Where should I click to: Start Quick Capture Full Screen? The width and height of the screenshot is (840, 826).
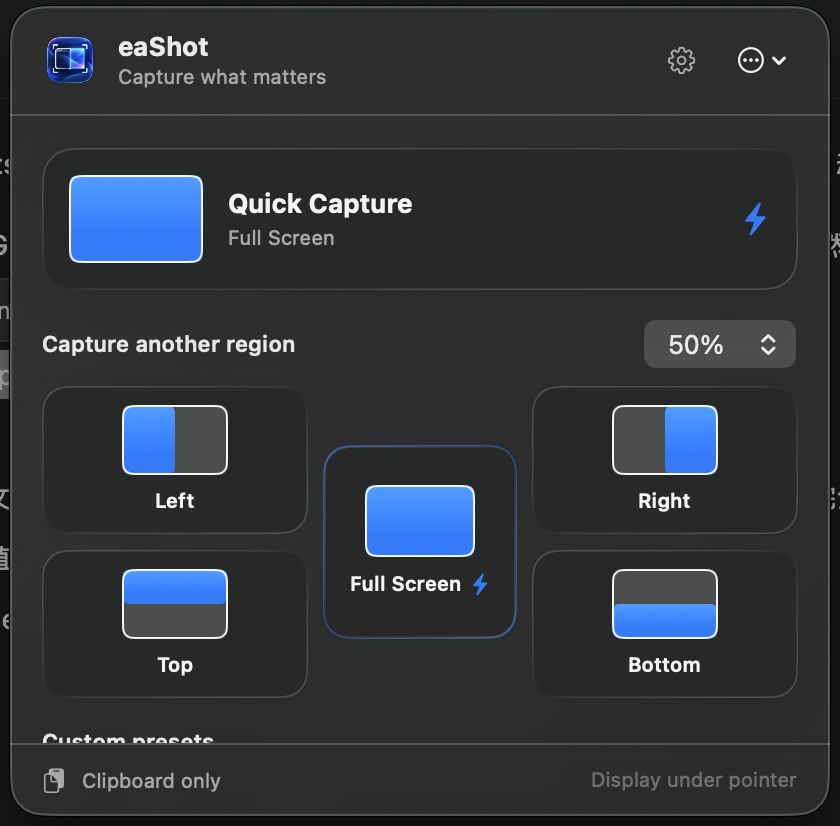(419, 219)
